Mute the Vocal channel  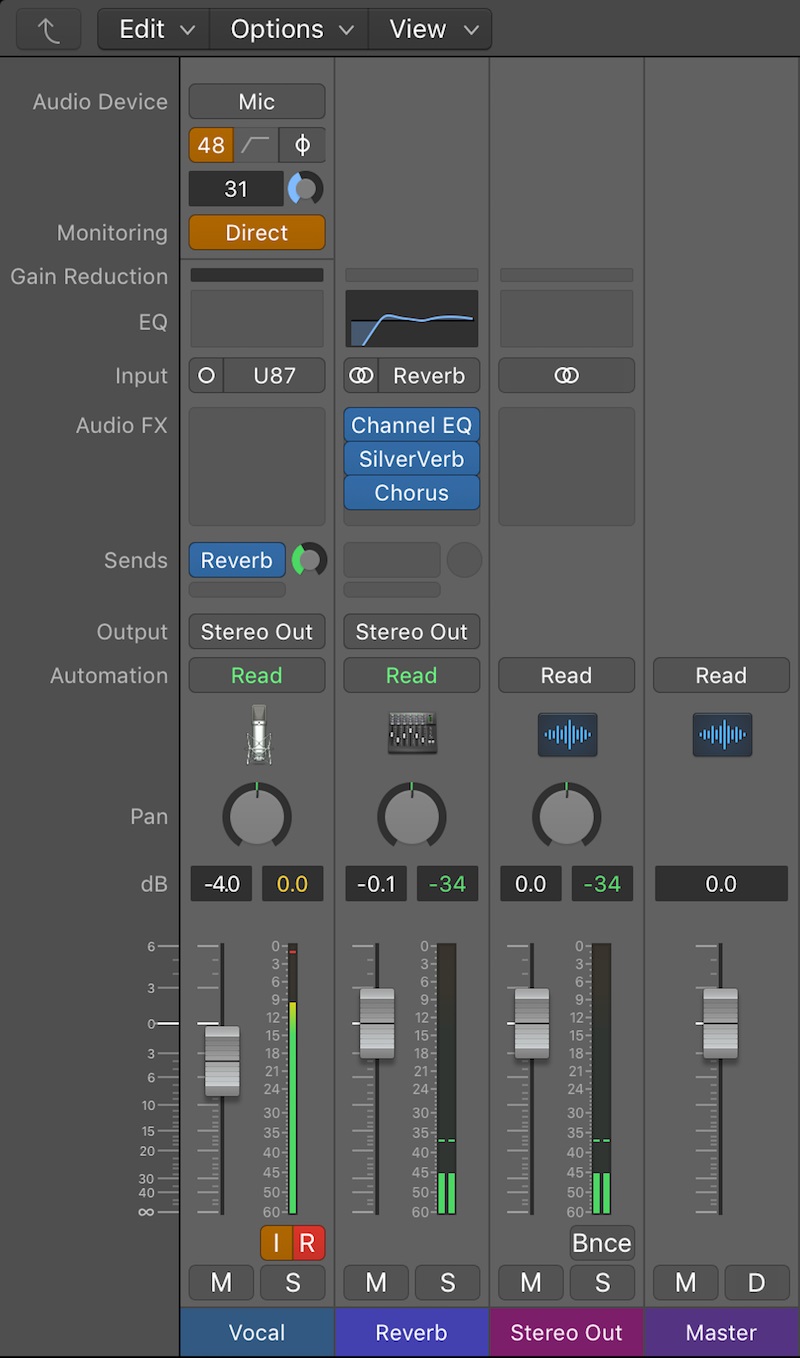[221, 1283]
